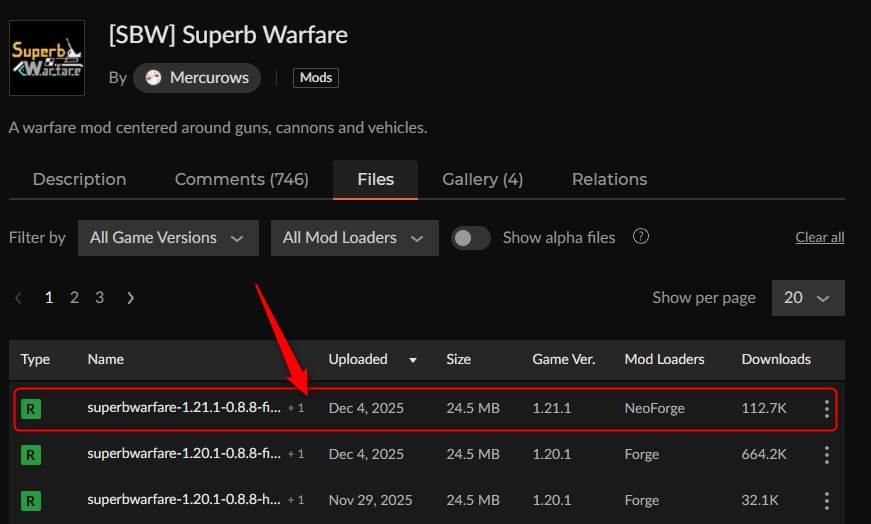The width and height of the screenshot is (871, 524).
Task: Click the Uploaded sort arrow icon
Action: click(413, 360)
